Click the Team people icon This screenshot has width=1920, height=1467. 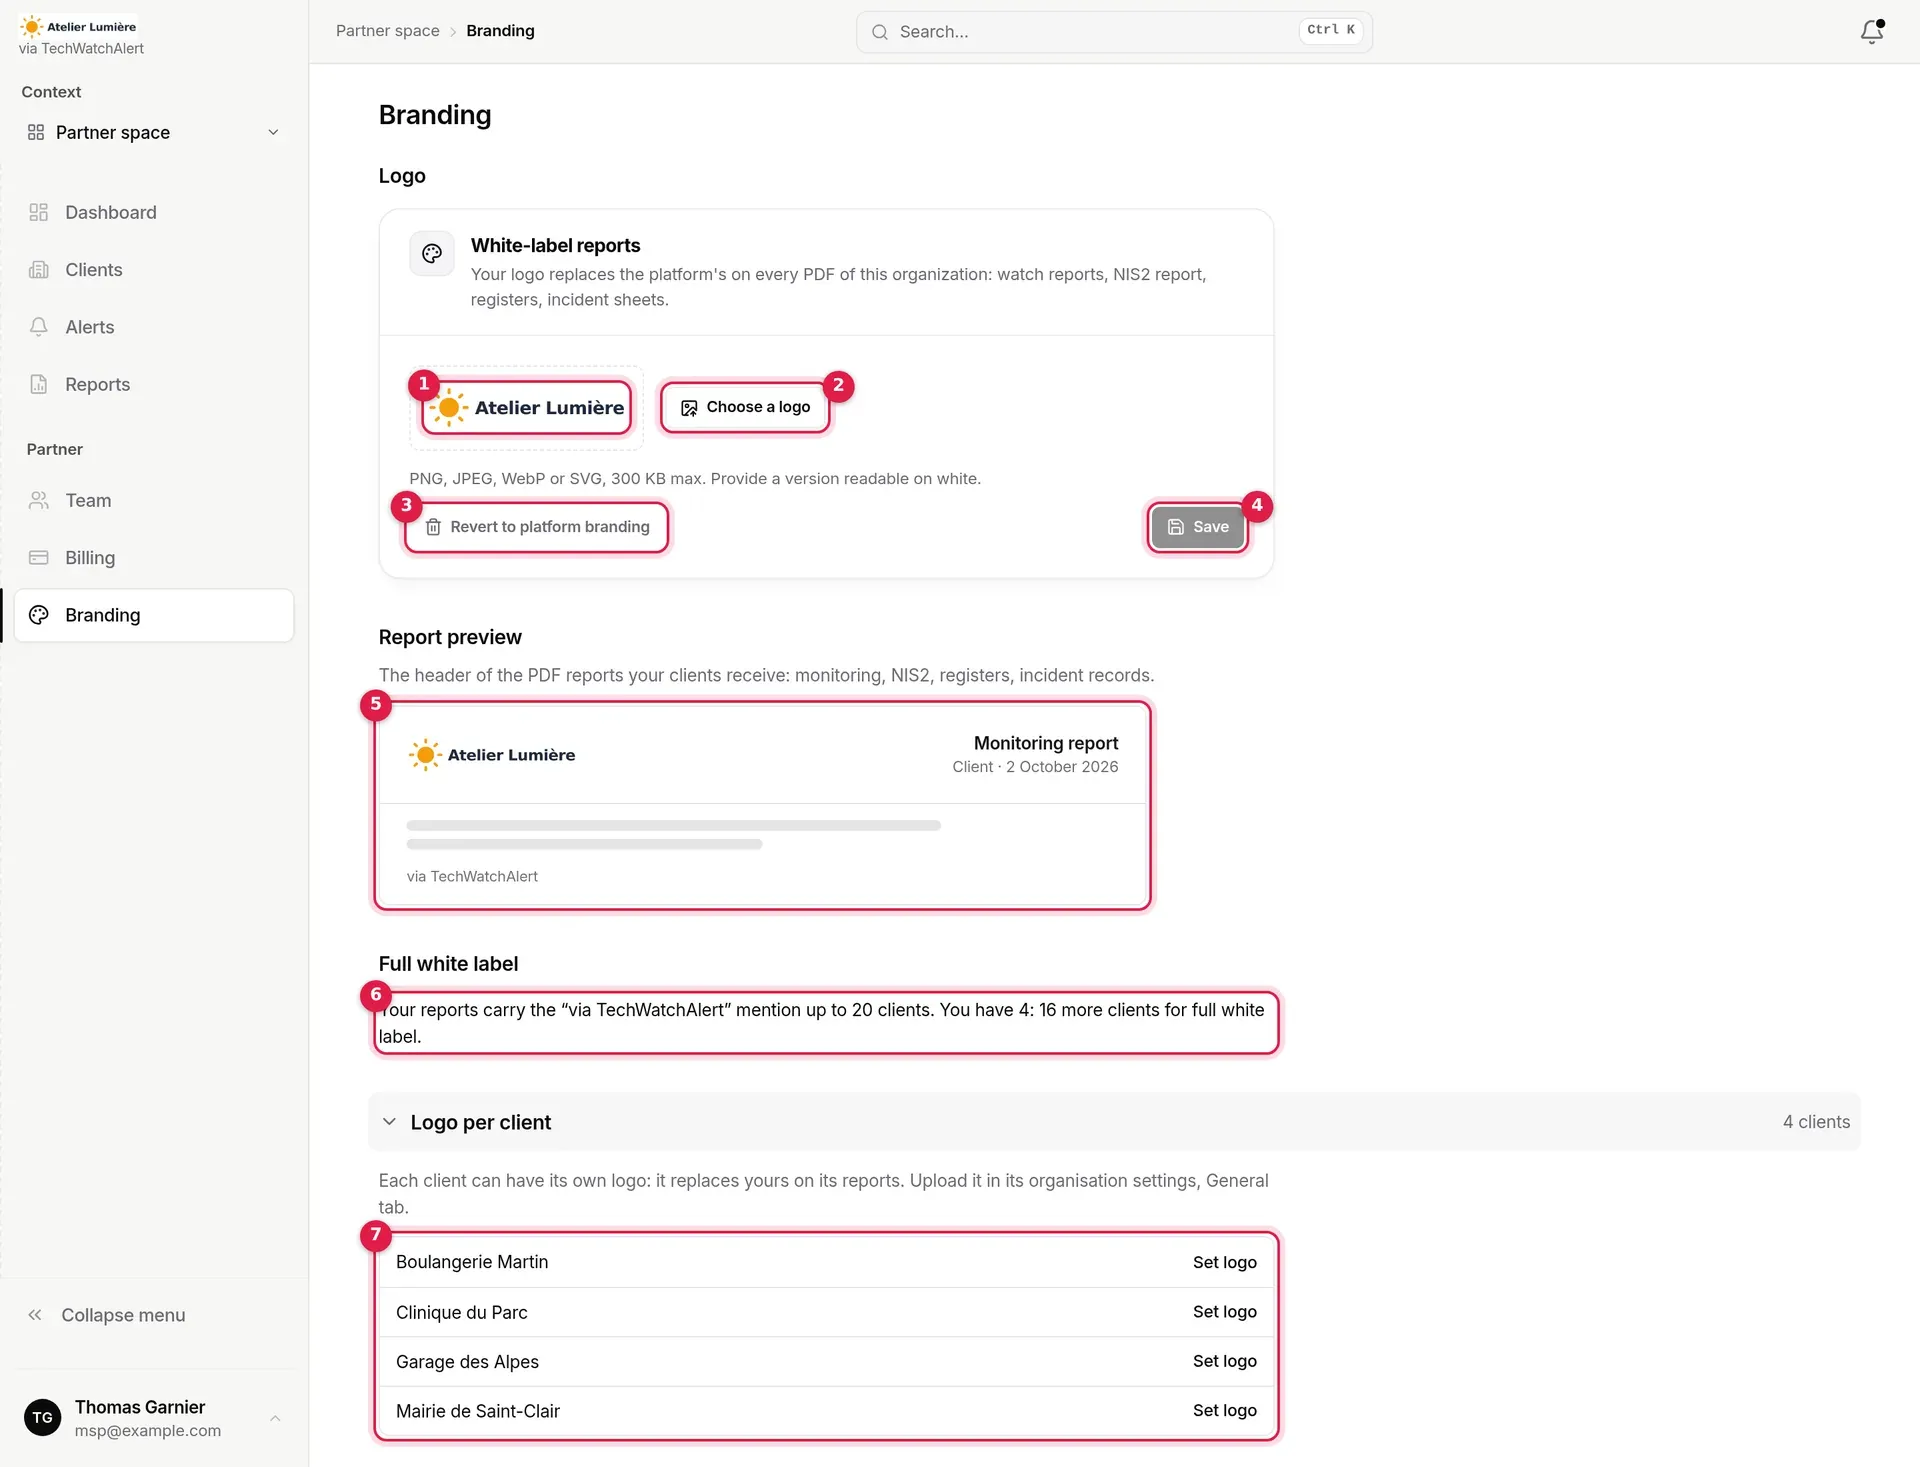39,500
